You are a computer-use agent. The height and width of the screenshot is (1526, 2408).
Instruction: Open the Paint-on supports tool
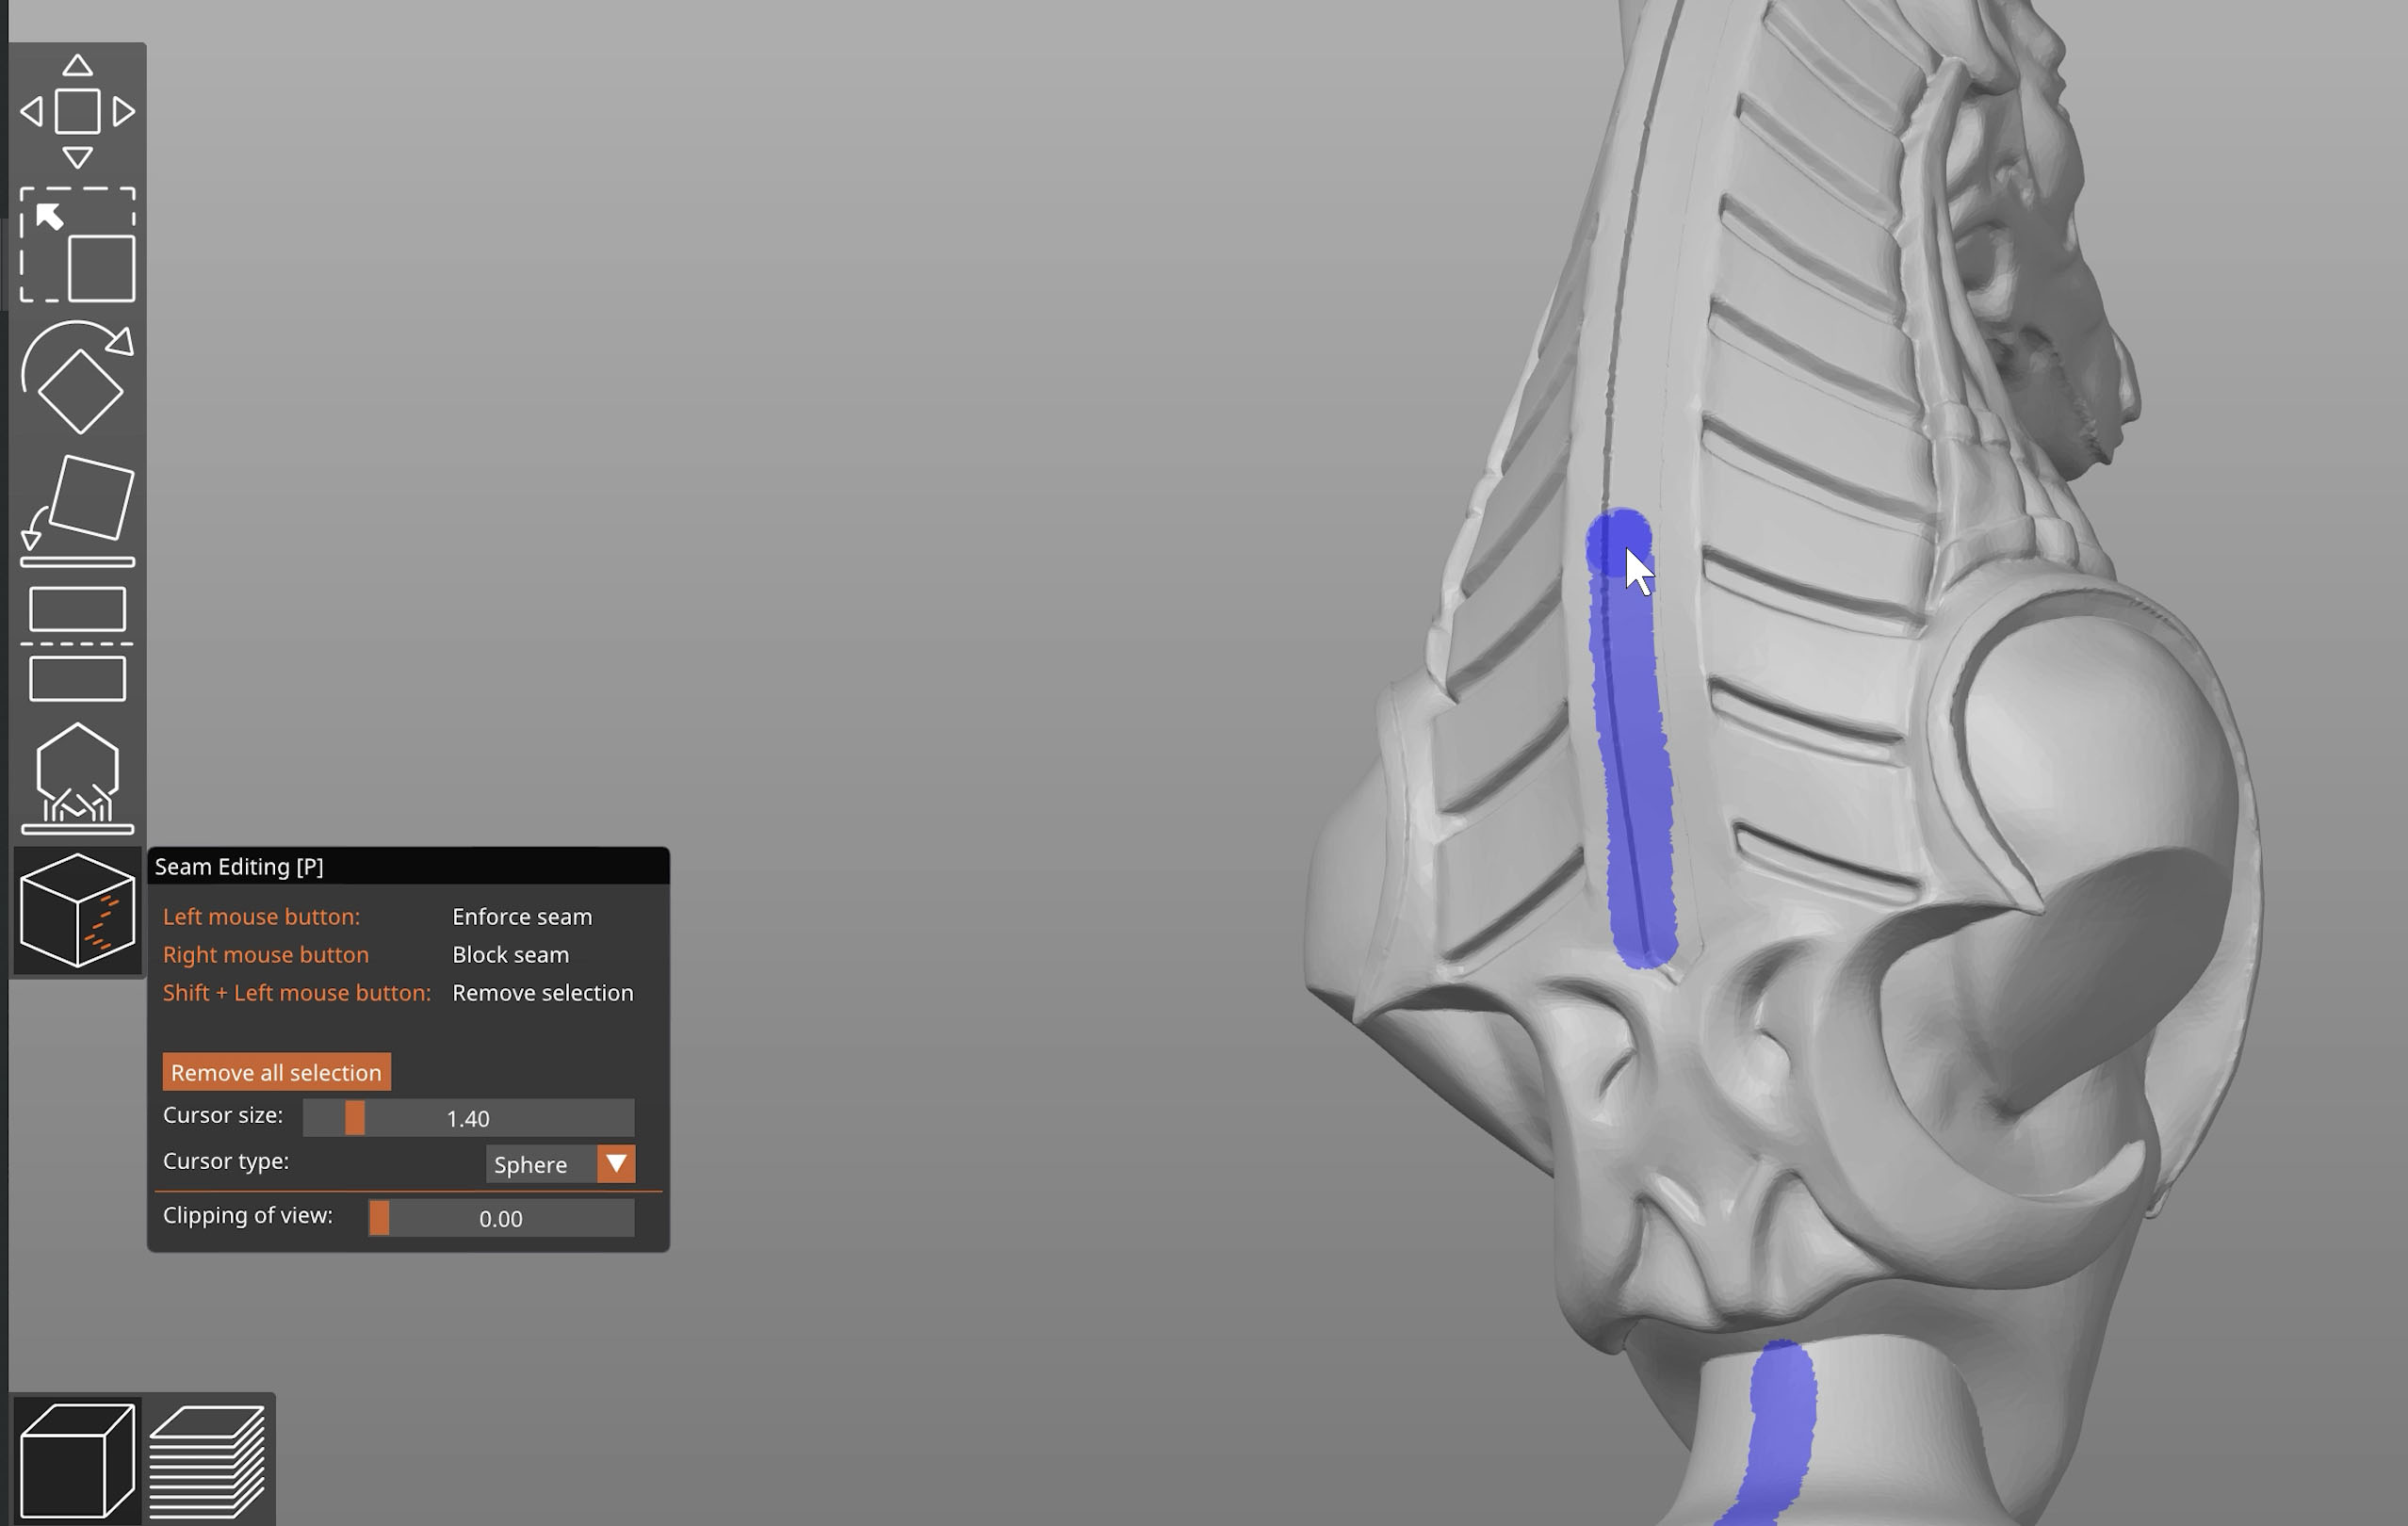tap(77, 777)
